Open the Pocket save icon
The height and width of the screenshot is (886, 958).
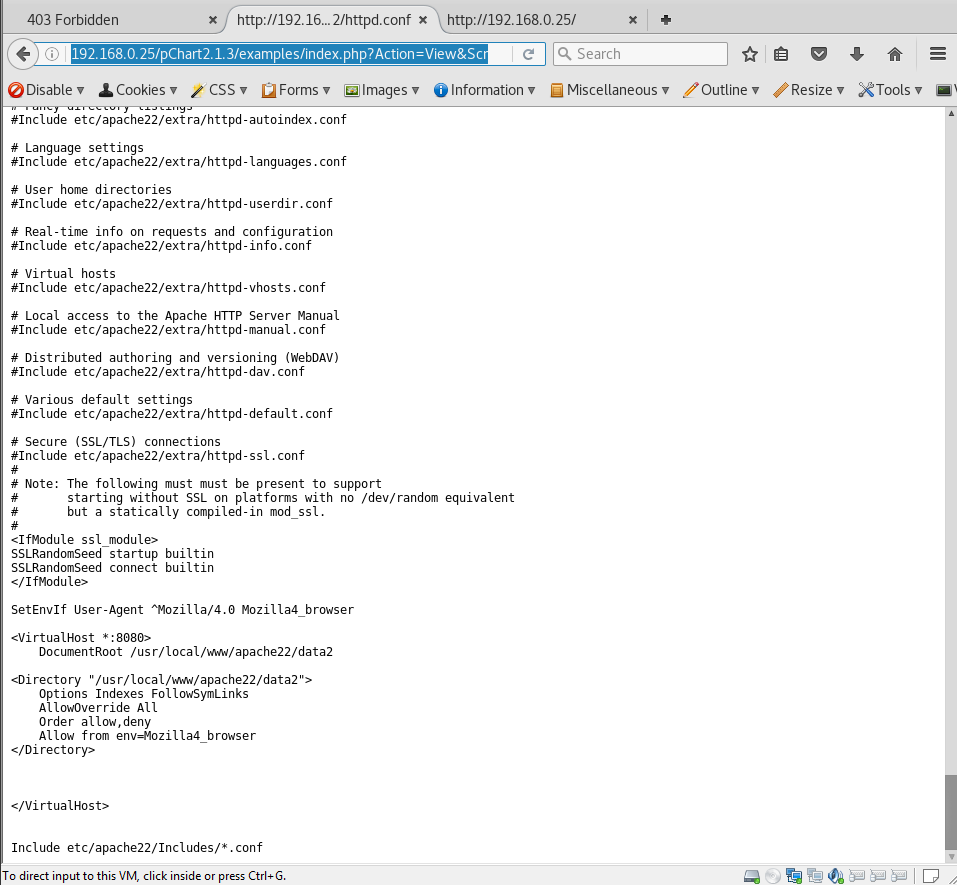pos(819,54)
